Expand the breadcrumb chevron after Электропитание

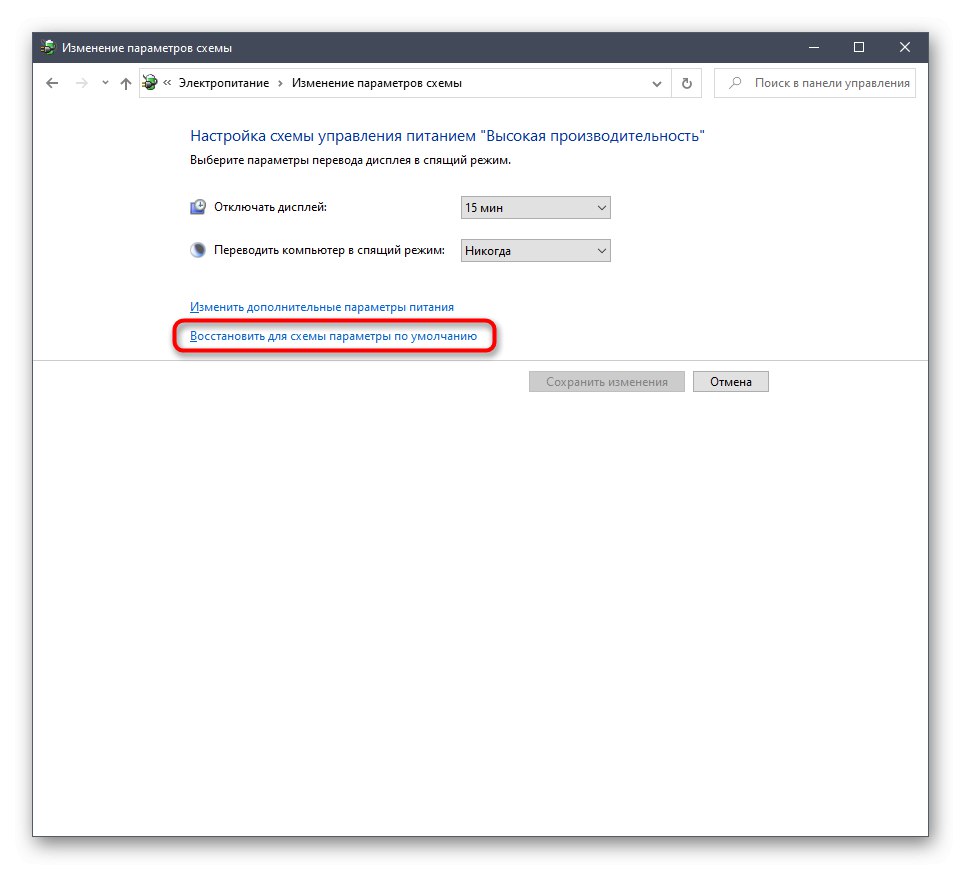point(282,83)
